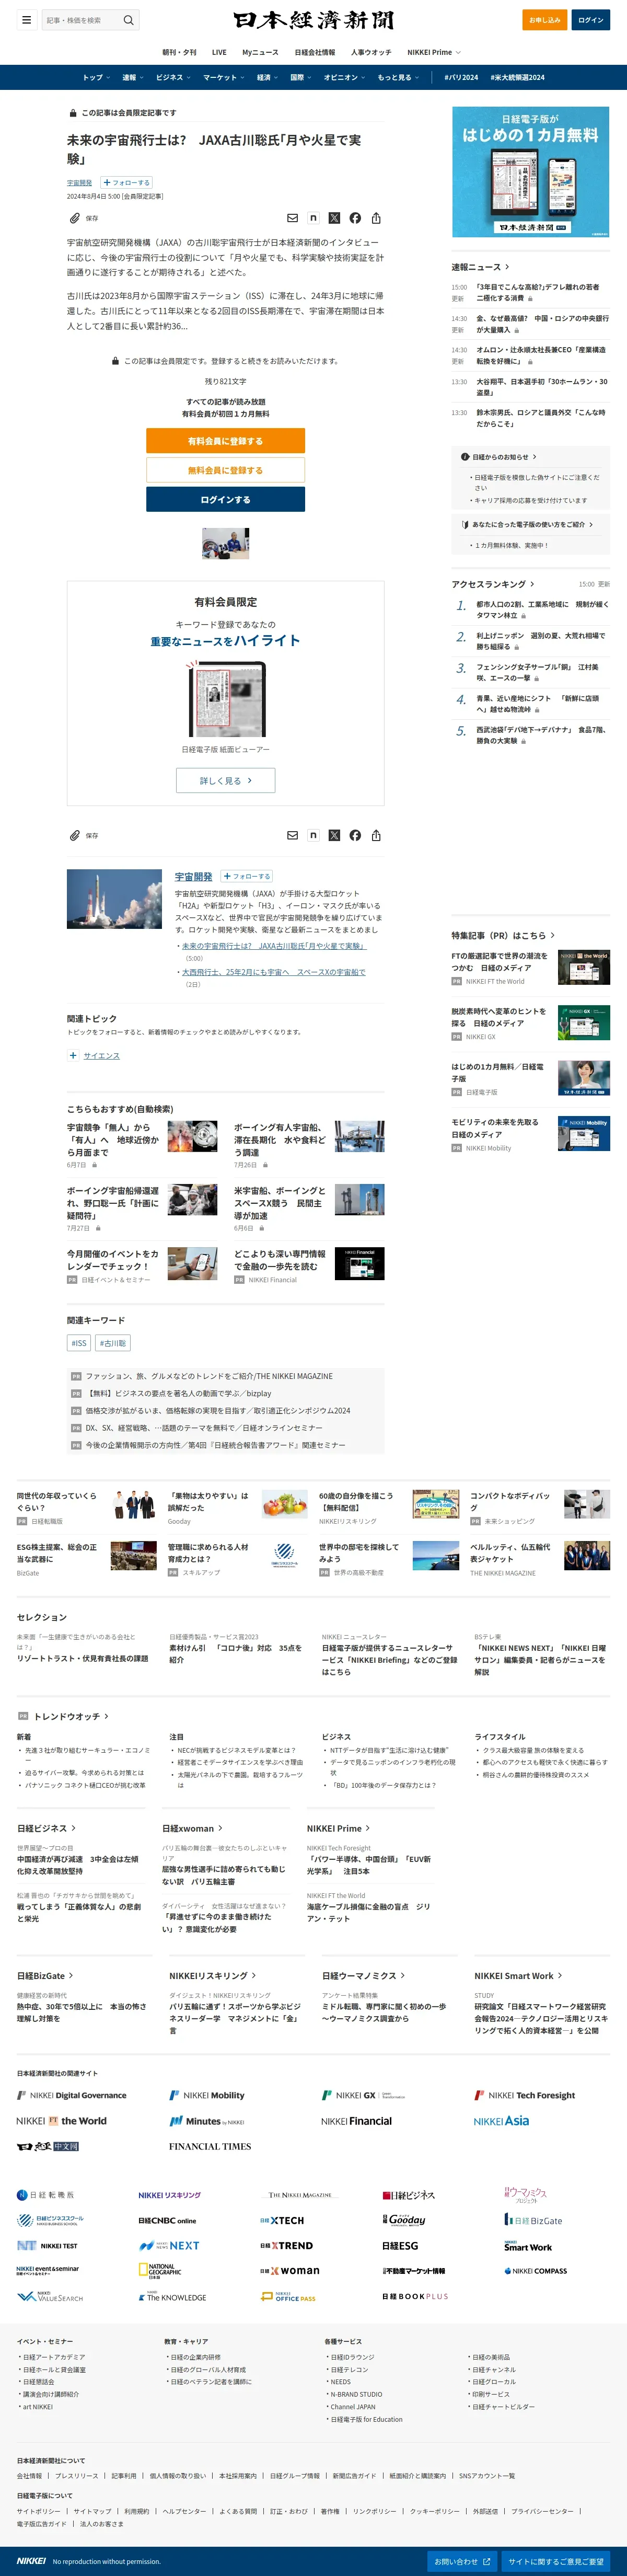Open the Myニュース menu item
Image resolution: width=627 pixels, height=2576 pixels.
point(260,52)
